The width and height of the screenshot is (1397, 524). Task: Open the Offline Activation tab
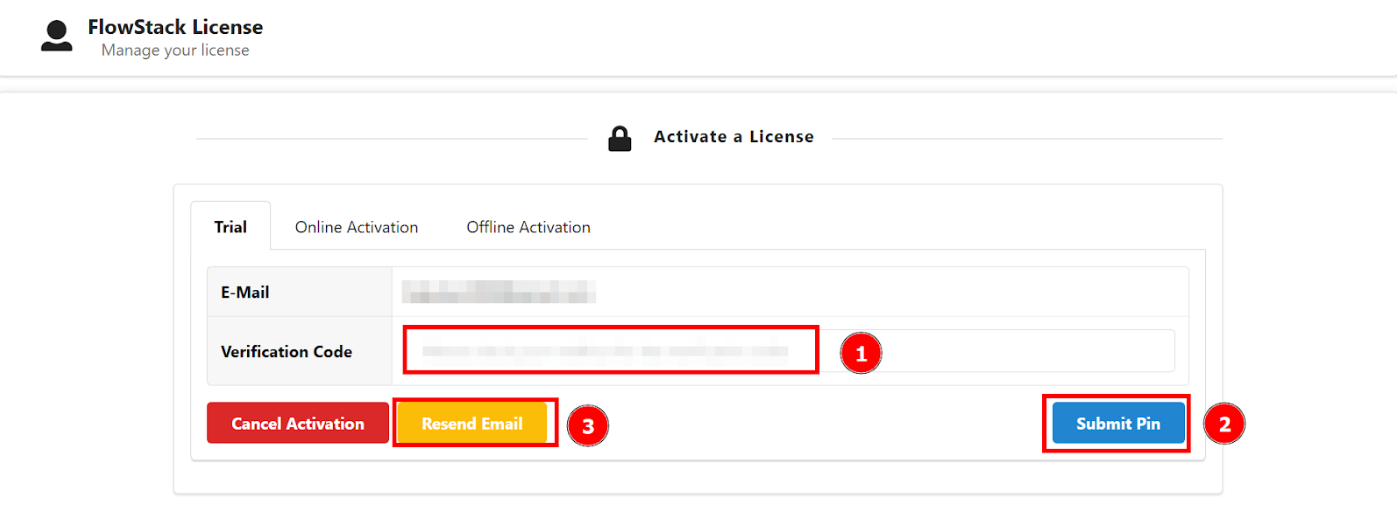(528, 227)
